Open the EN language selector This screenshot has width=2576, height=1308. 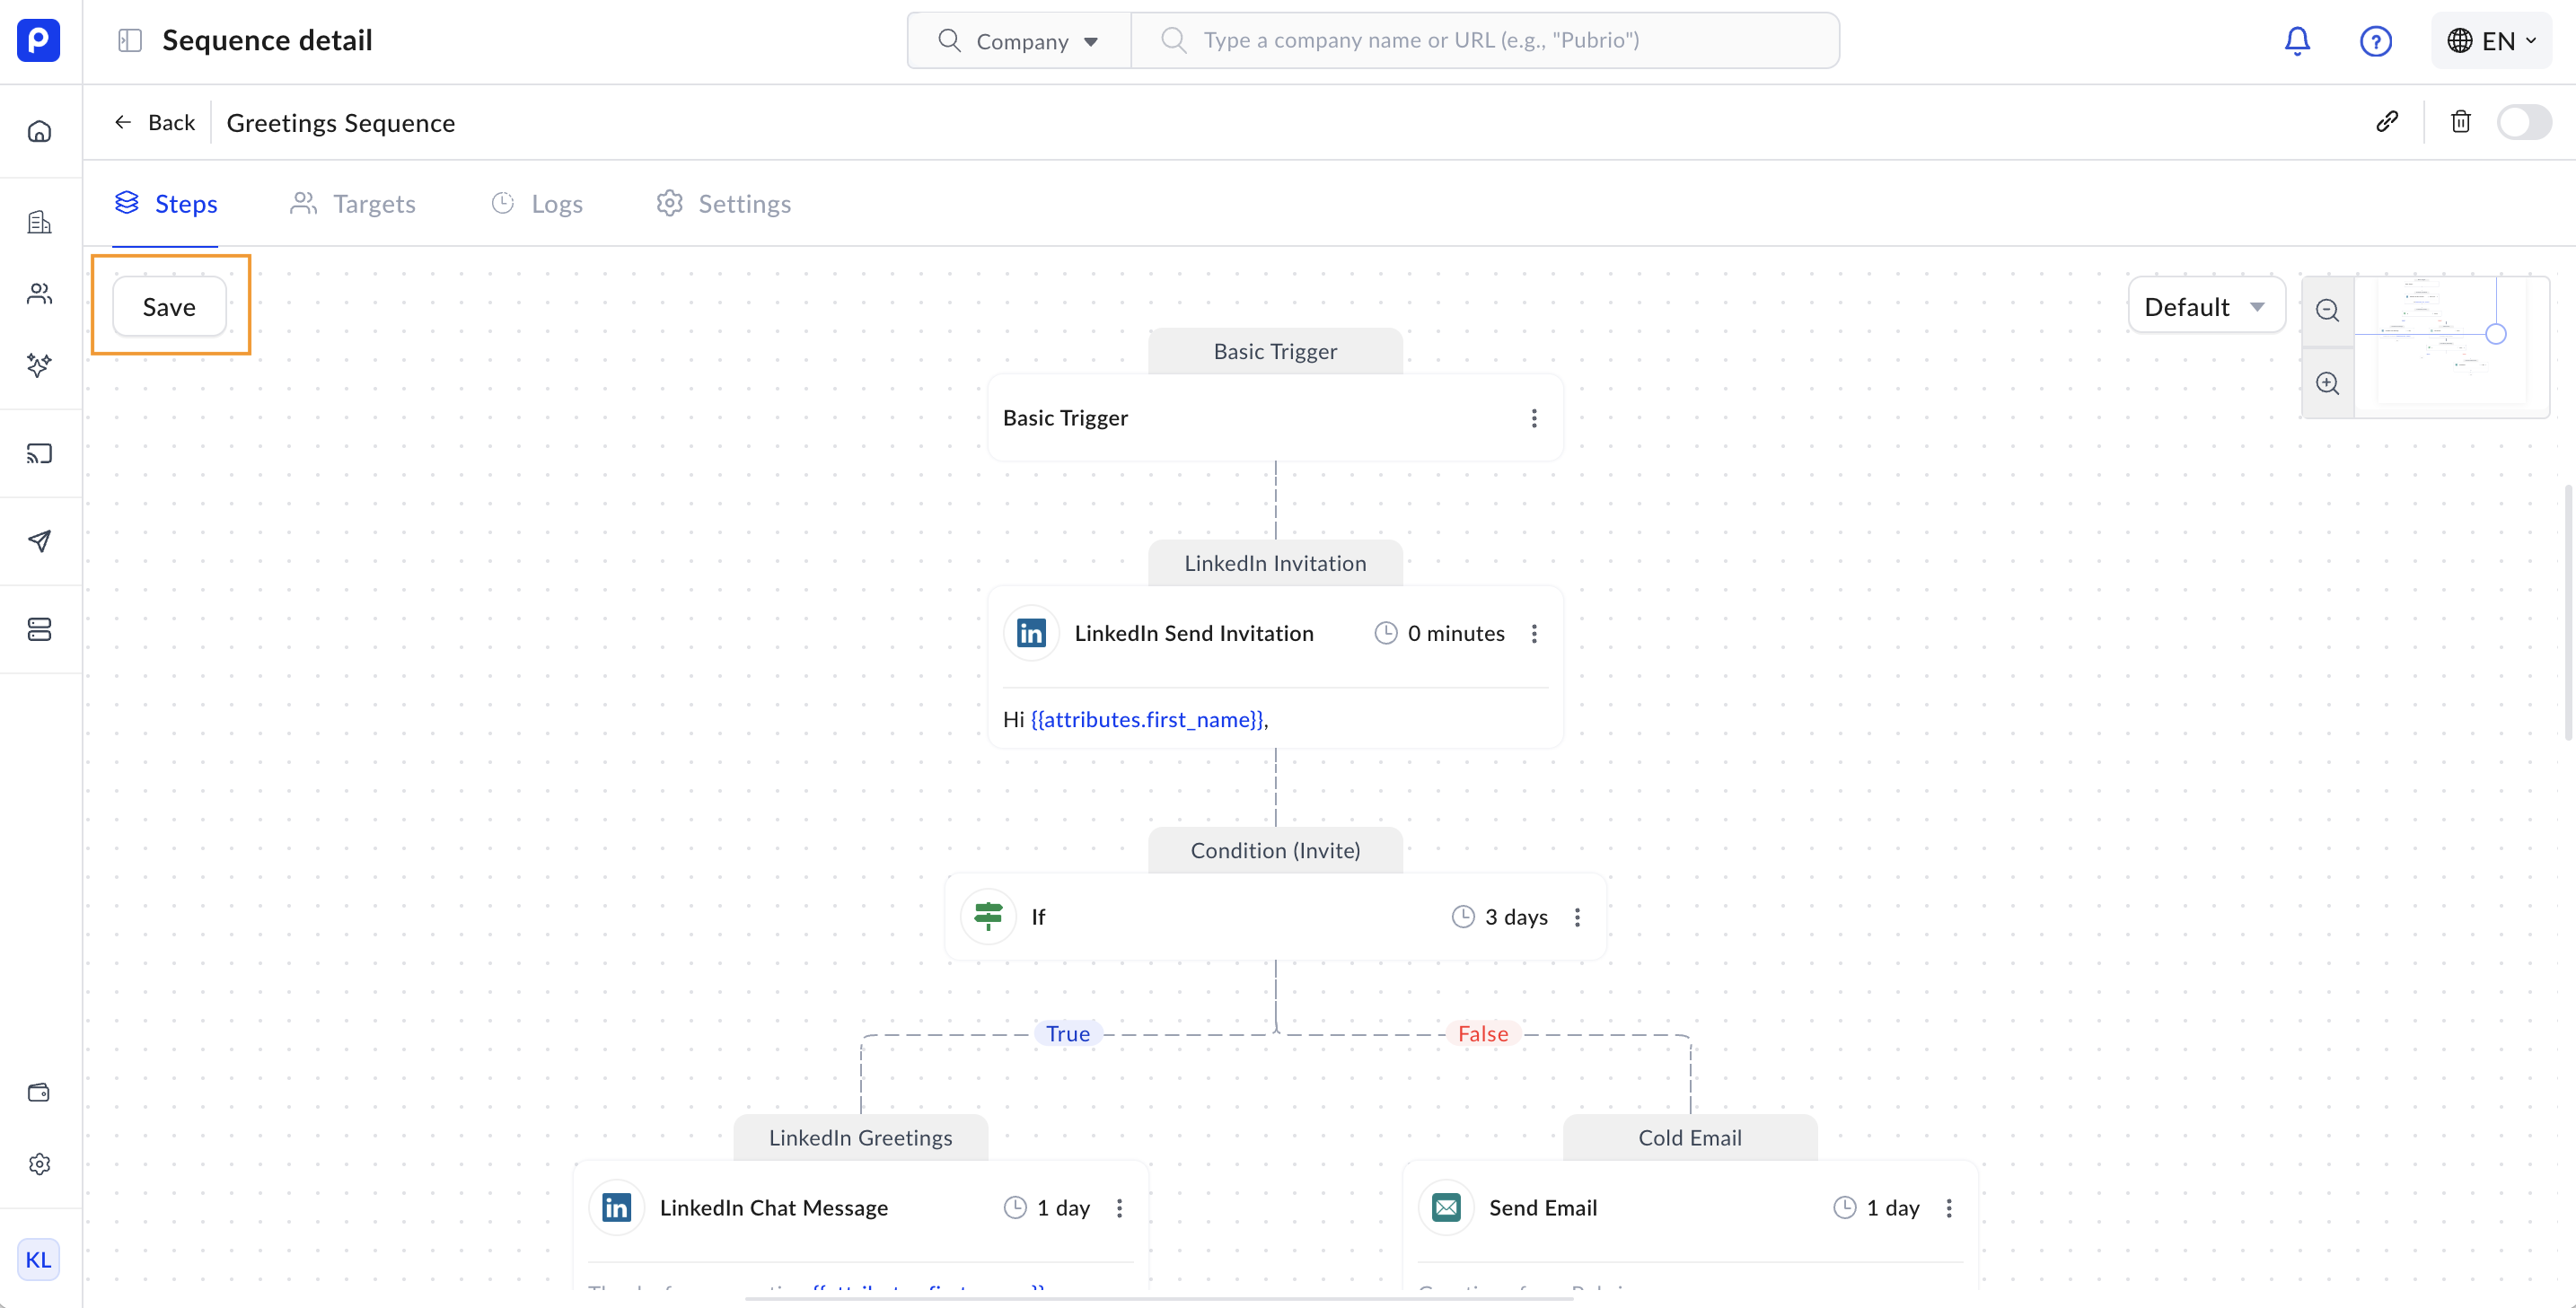tap(2491, 41)
